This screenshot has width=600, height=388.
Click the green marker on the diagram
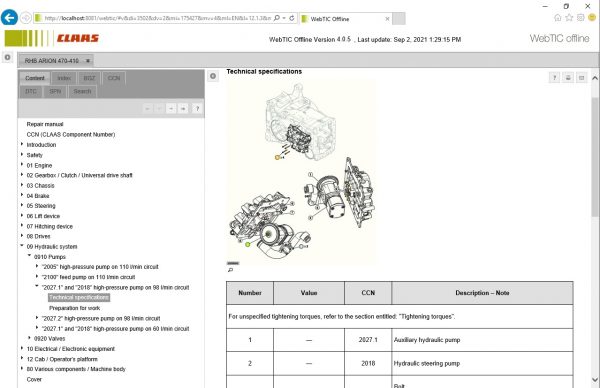click(248, 244)
